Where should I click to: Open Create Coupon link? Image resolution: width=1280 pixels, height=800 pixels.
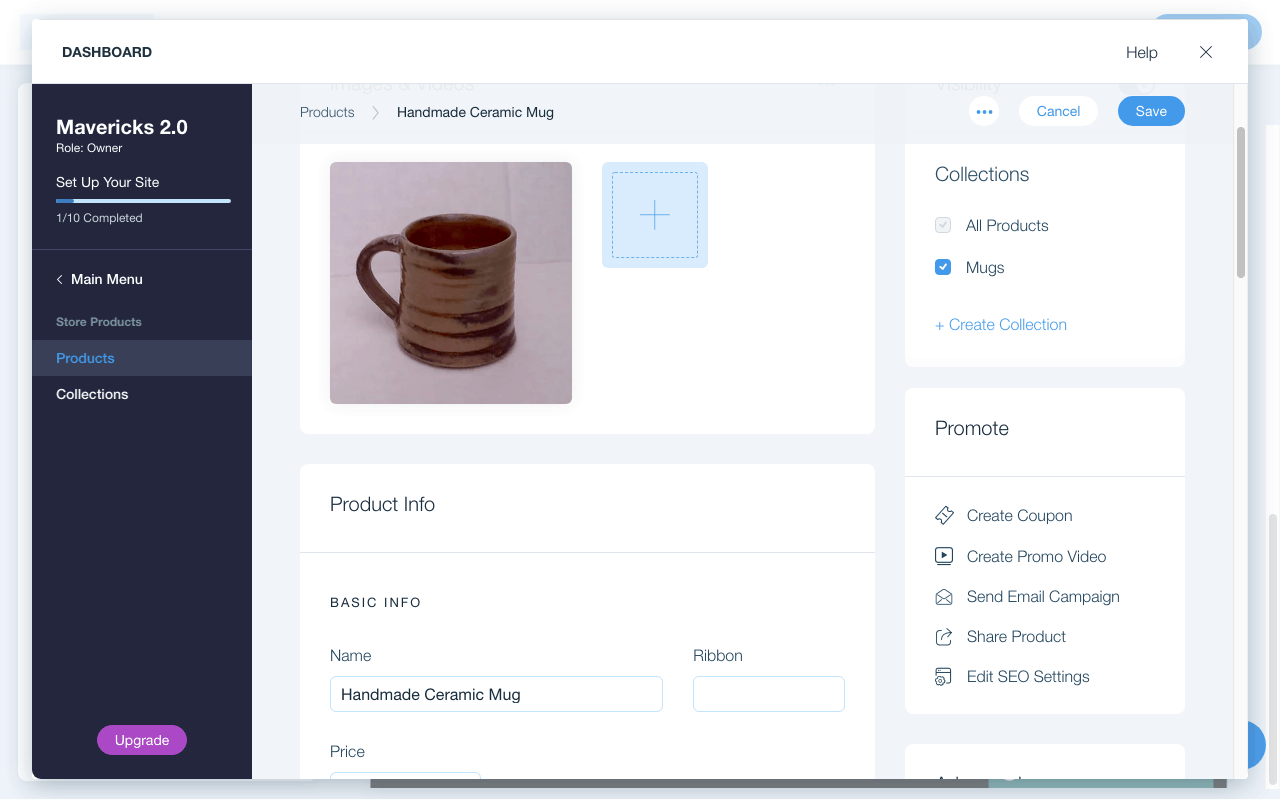point(1020,516)
